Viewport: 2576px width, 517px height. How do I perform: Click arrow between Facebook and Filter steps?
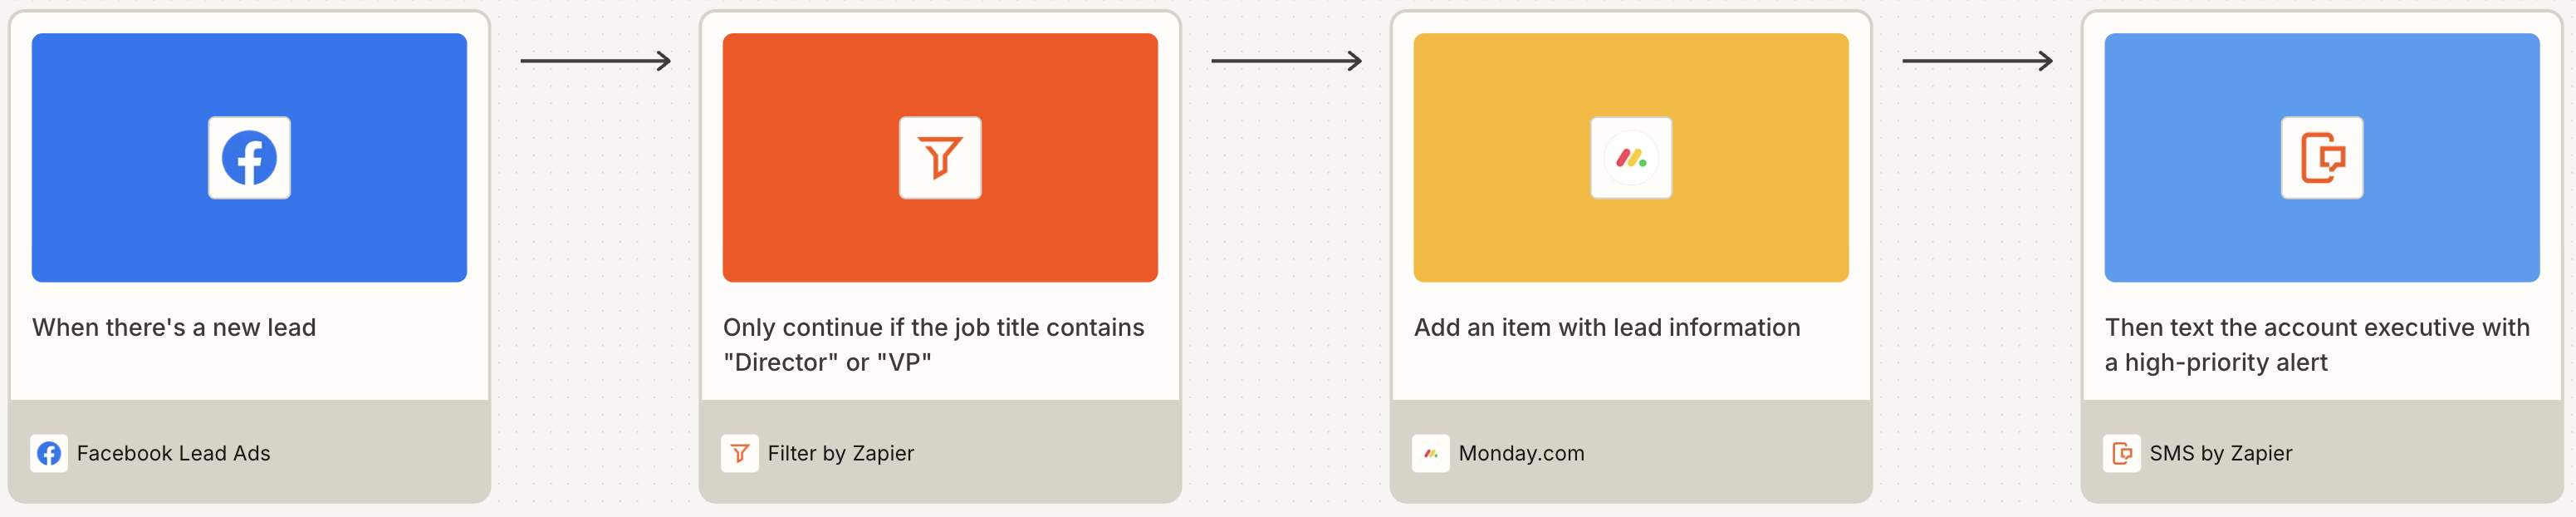pos(595,61)
